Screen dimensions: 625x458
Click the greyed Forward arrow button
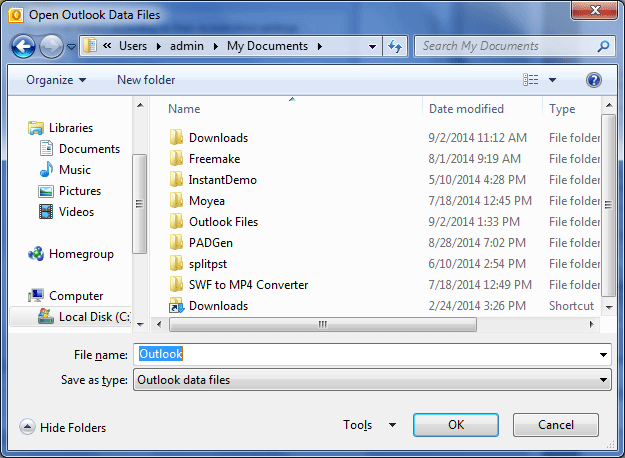[51, 47]
